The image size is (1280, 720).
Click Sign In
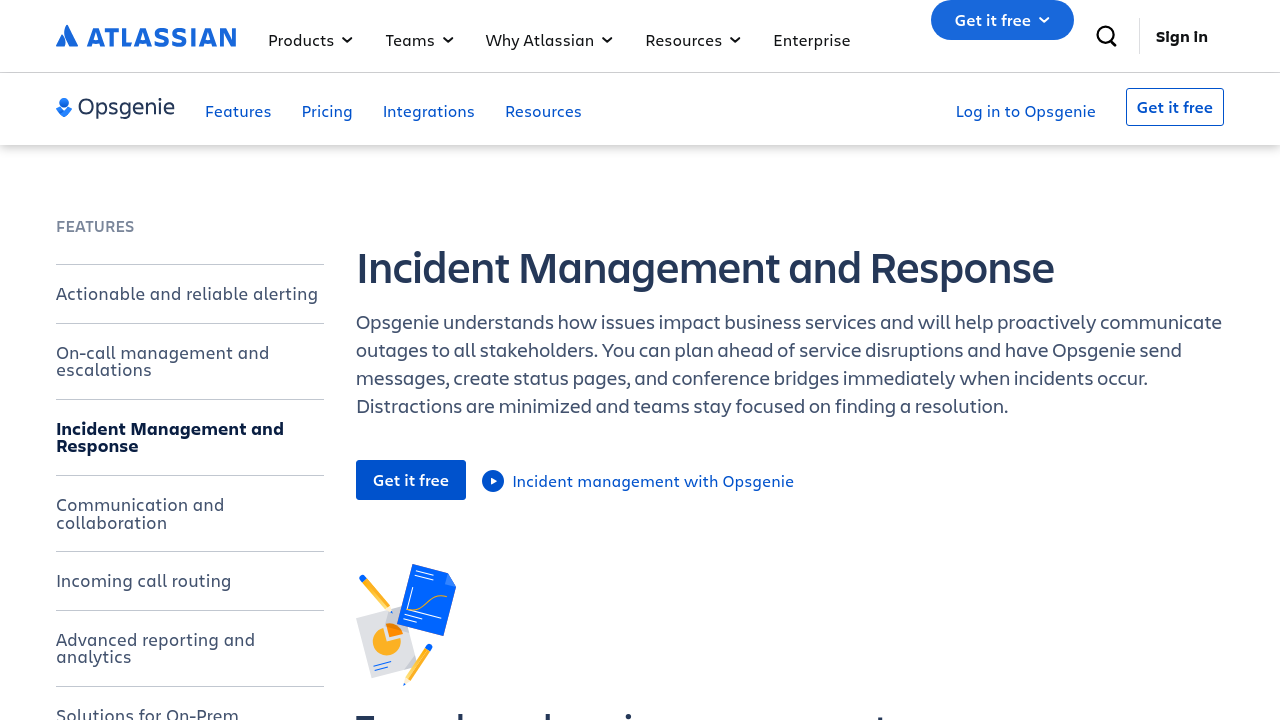coord(1181,37)
